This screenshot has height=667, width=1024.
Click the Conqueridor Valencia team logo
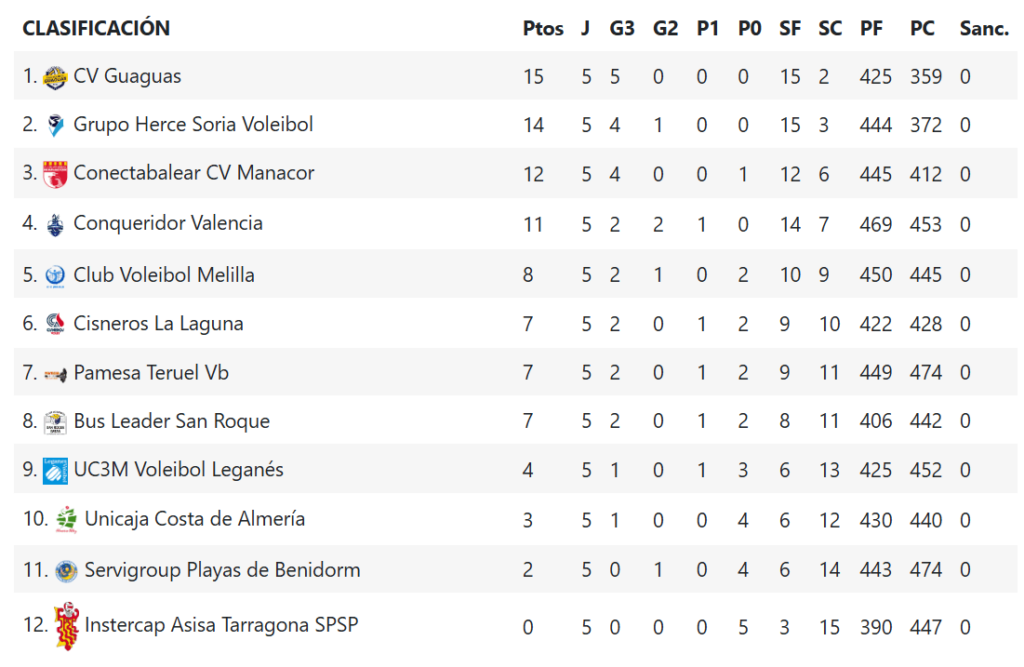pyautogui.click(x=56, y=224)
